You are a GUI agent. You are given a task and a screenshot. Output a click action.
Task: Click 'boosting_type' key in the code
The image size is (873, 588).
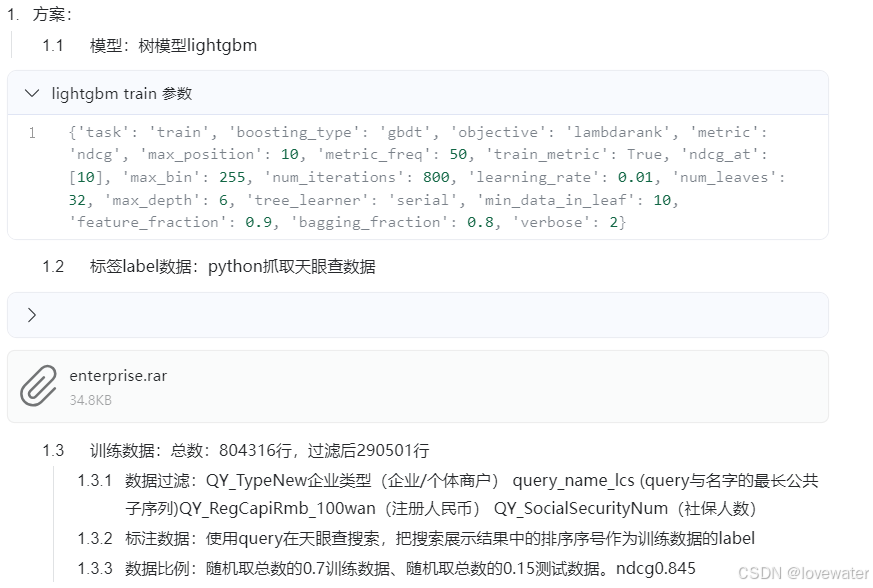[x=294, y=133]
